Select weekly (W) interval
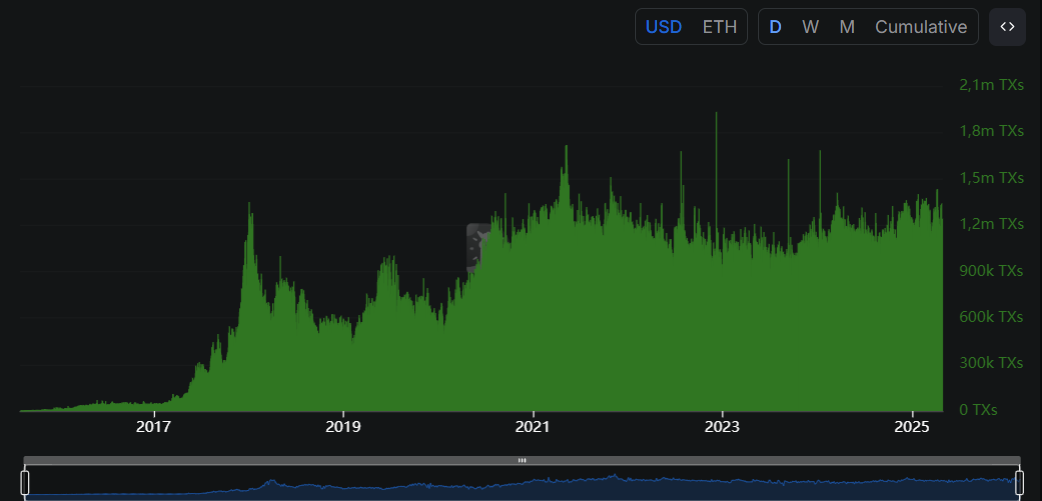Image resolution: width=1042 pixels, height=501 pixels. [810, 27]
